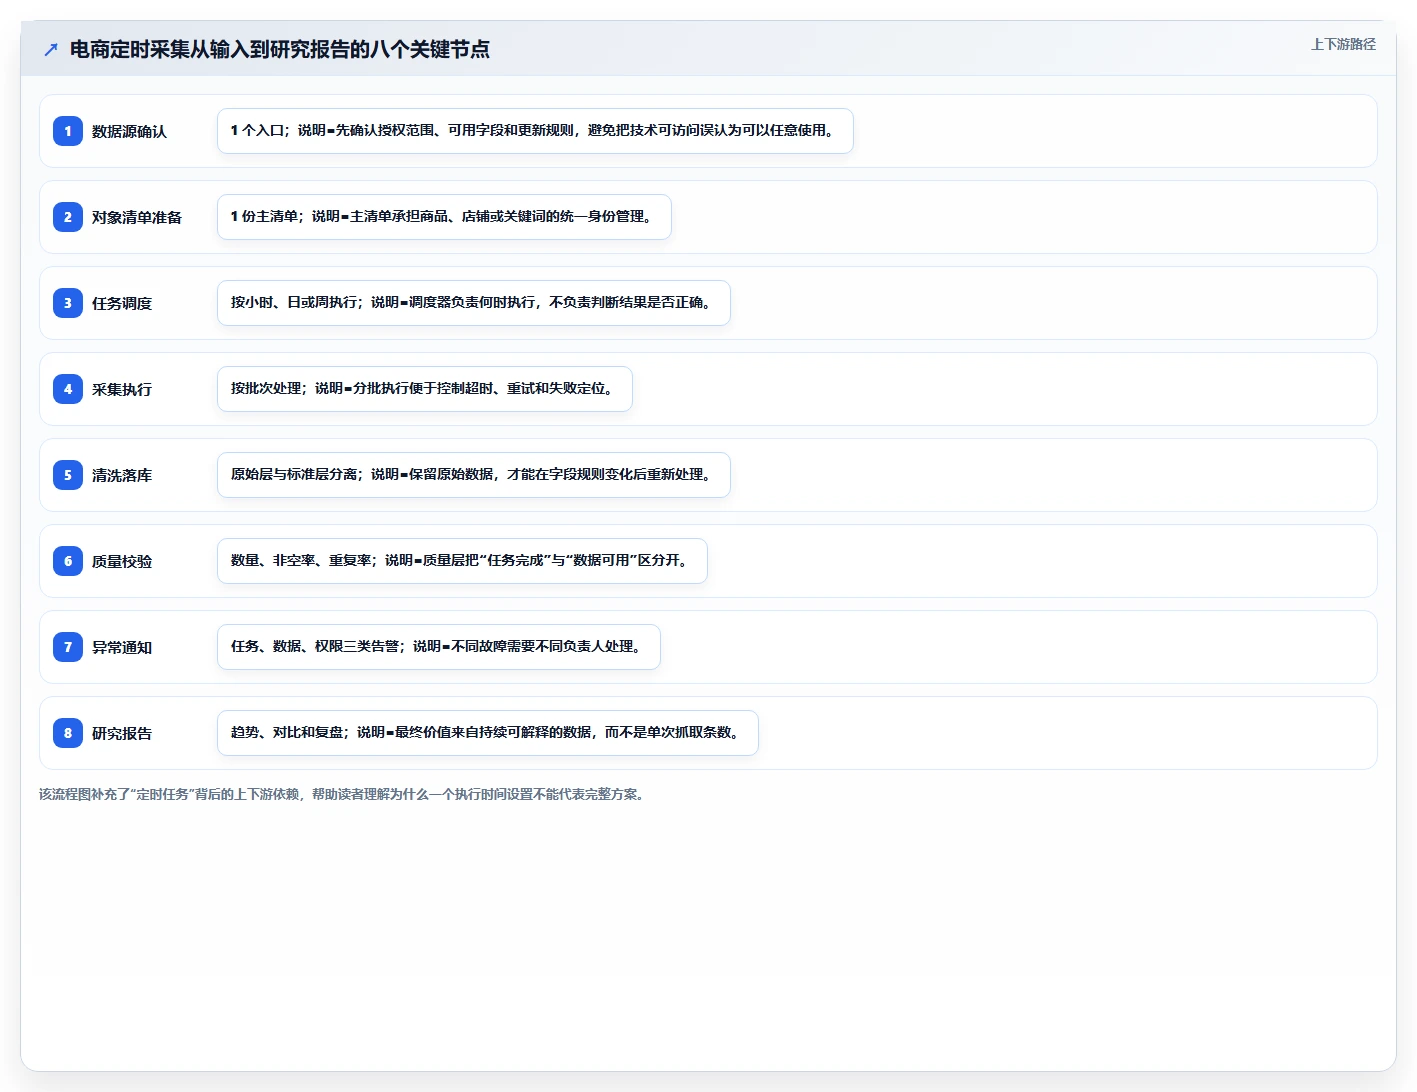
Task: Click the title 电商定时采集从输入到研究报告的八个关键节点
Action: point(279,49)
